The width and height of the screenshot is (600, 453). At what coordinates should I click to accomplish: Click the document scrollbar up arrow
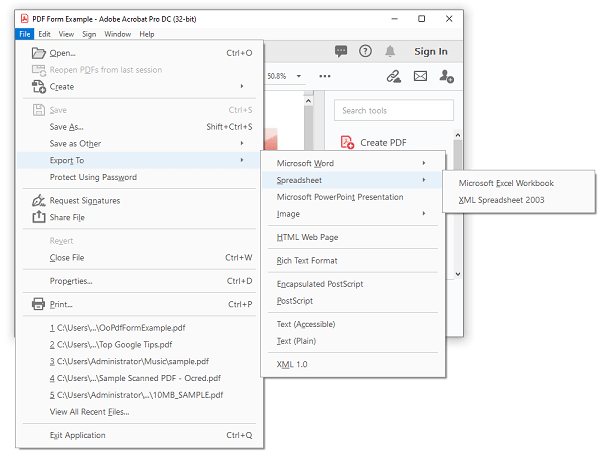[308, 101]
